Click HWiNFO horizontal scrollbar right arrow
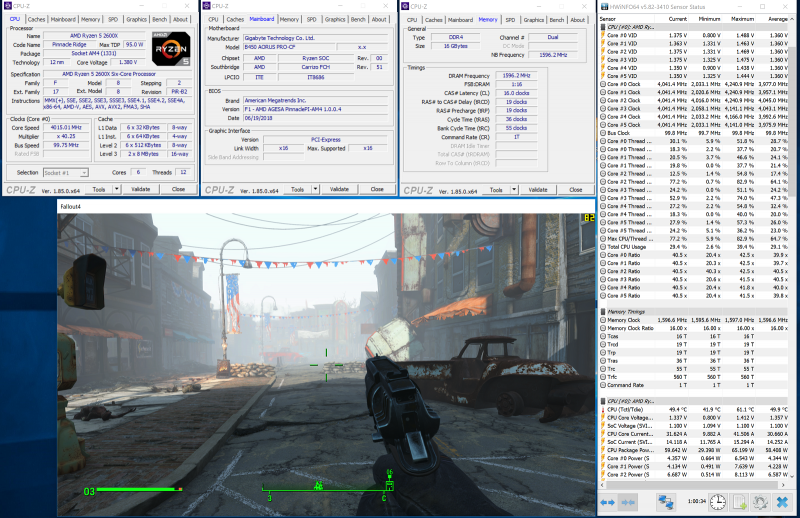 784,485
